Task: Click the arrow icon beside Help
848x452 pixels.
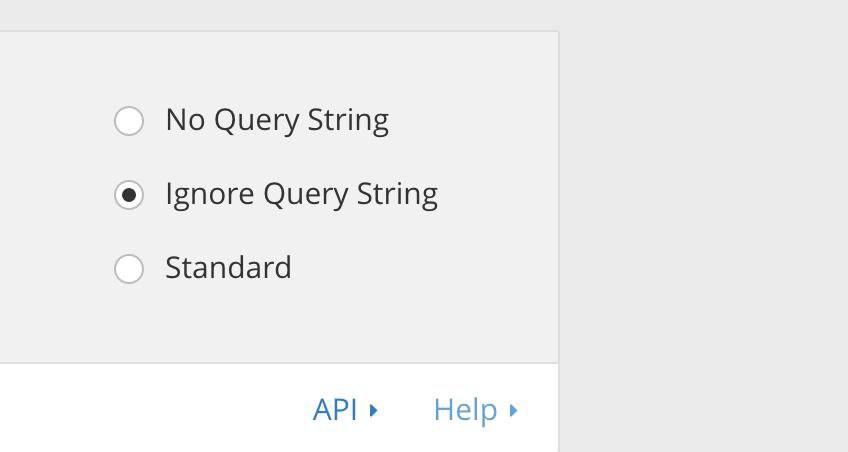Action: pos(513,410)
